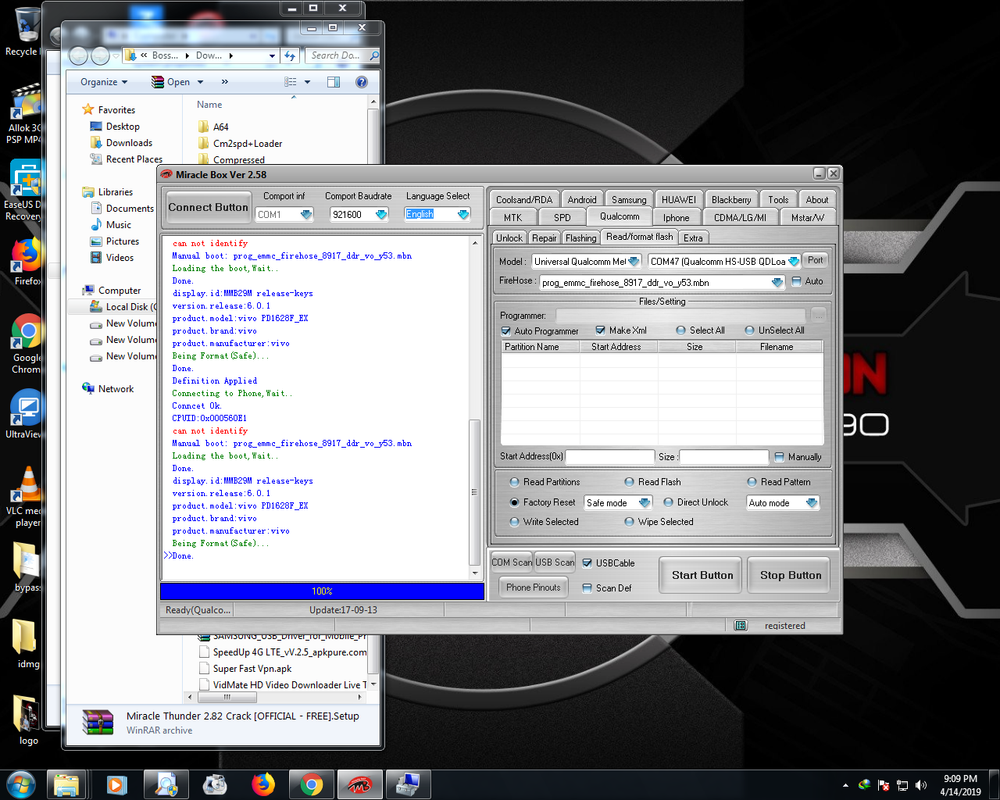Open the Safe mode dropdown

coord(644,503)
